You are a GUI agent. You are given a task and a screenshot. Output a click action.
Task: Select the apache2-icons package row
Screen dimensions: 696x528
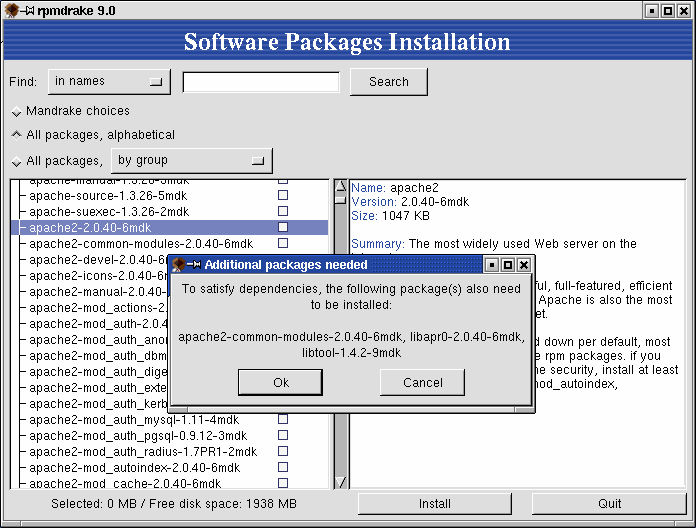click(x=91, y=276)
